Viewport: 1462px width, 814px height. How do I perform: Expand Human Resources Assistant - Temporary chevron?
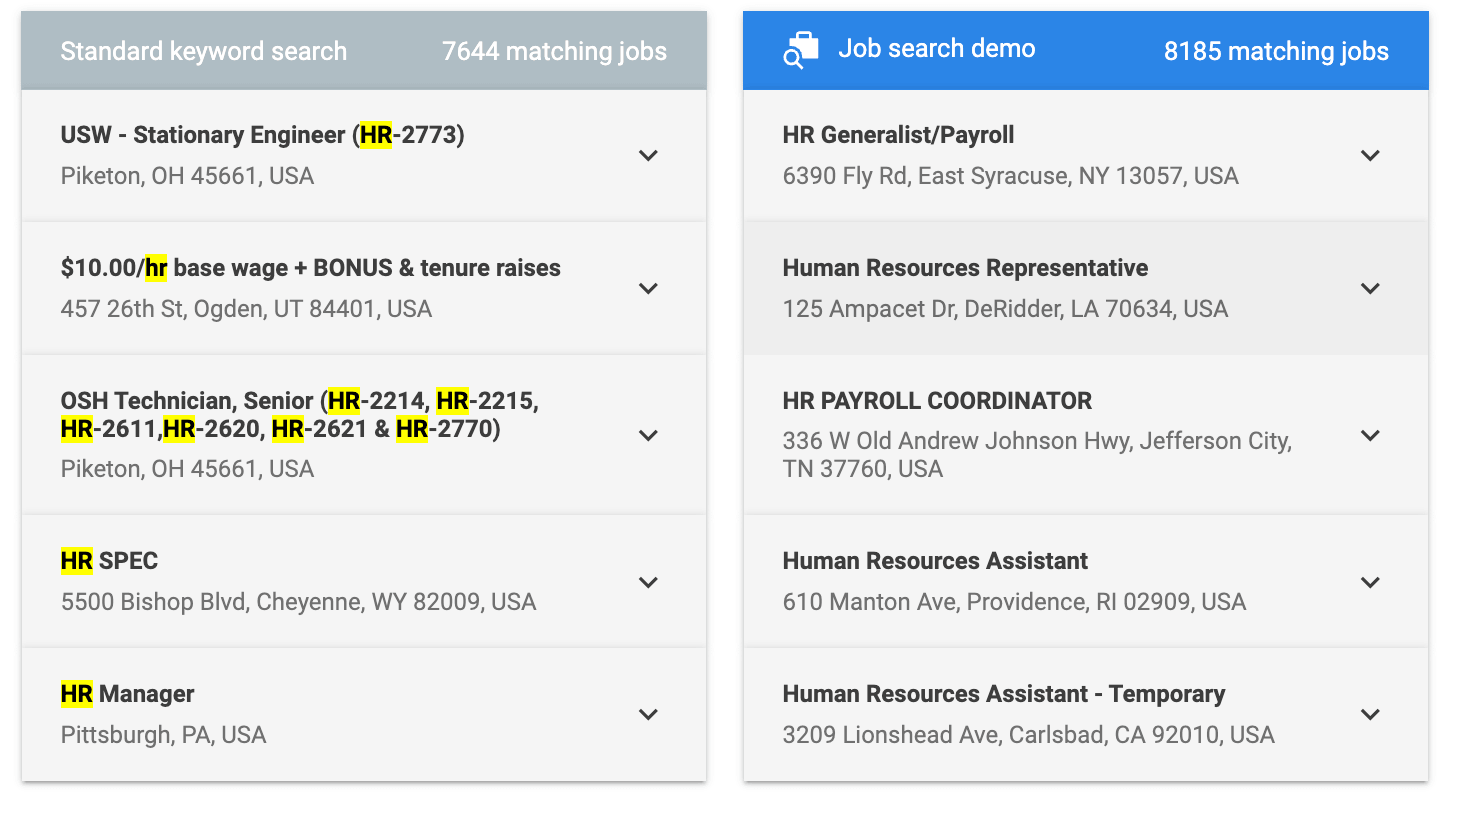click(x=1370, y=715)
